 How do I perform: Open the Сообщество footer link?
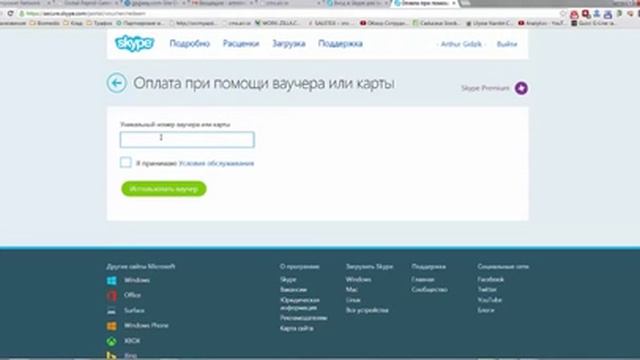(429, 290)
